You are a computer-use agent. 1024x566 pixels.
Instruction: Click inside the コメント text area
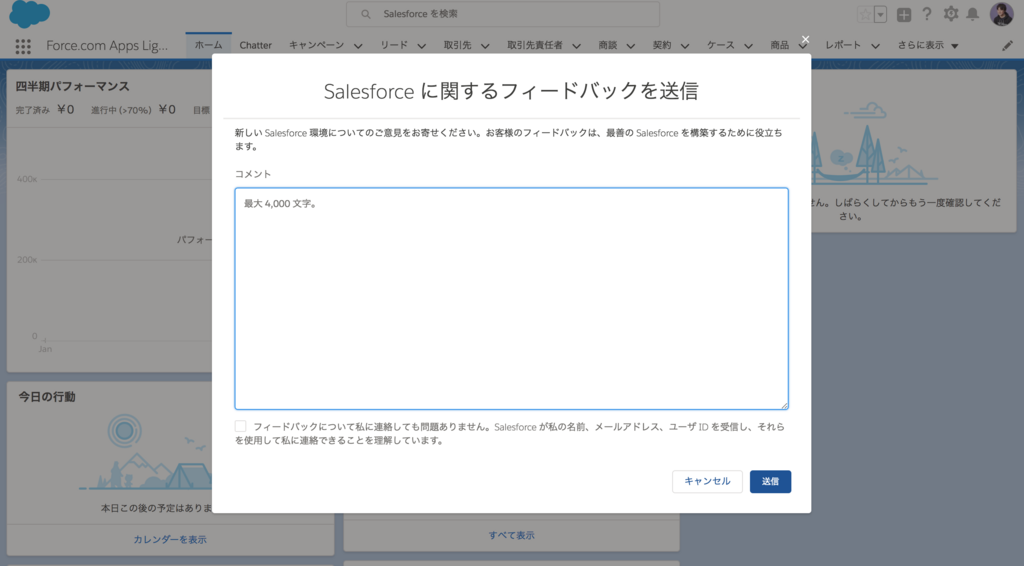[511, 298]
